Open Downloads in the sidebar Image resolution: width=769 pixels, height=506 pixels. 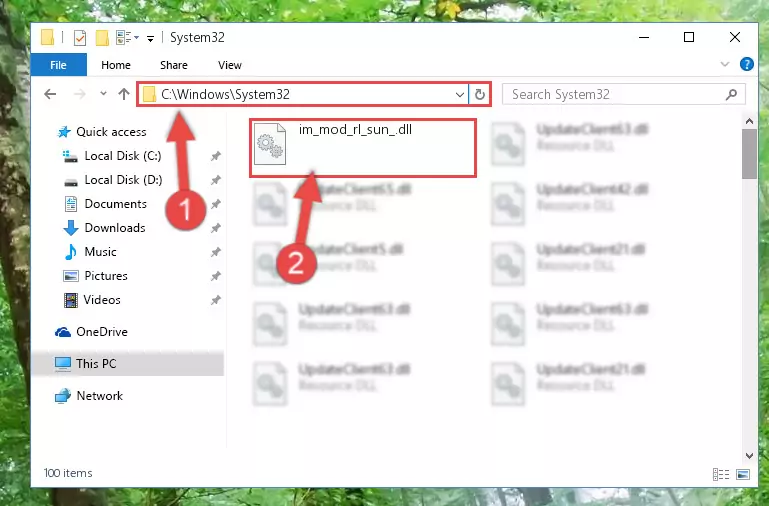pos(115,228)
